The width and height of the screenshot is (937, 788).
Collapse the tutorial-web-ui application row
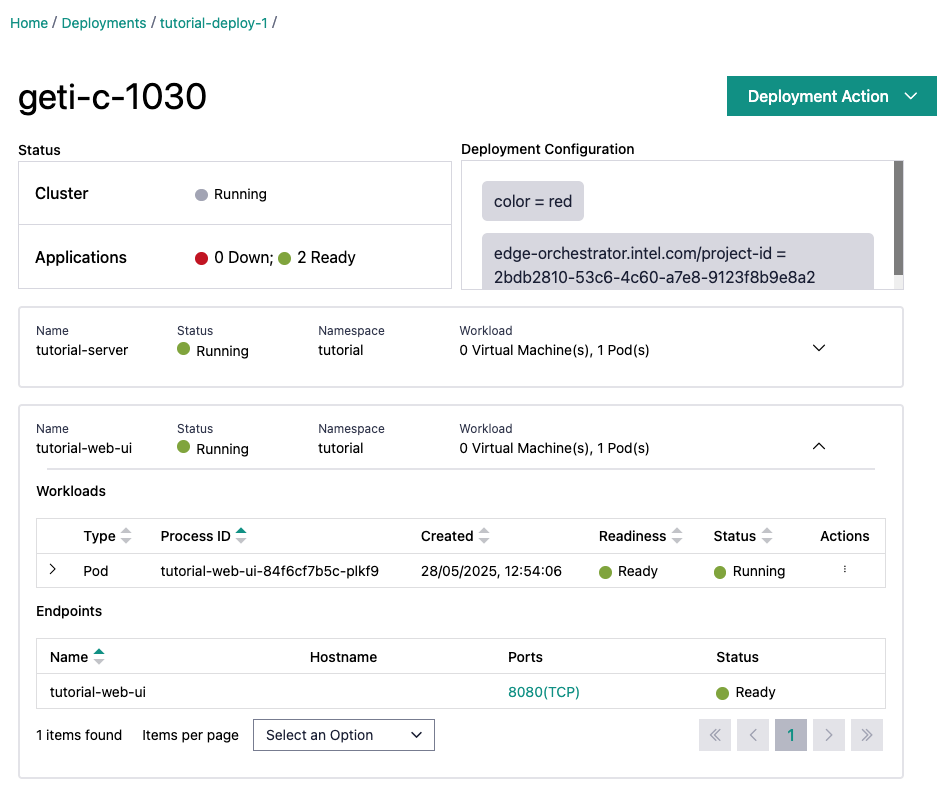819,447
